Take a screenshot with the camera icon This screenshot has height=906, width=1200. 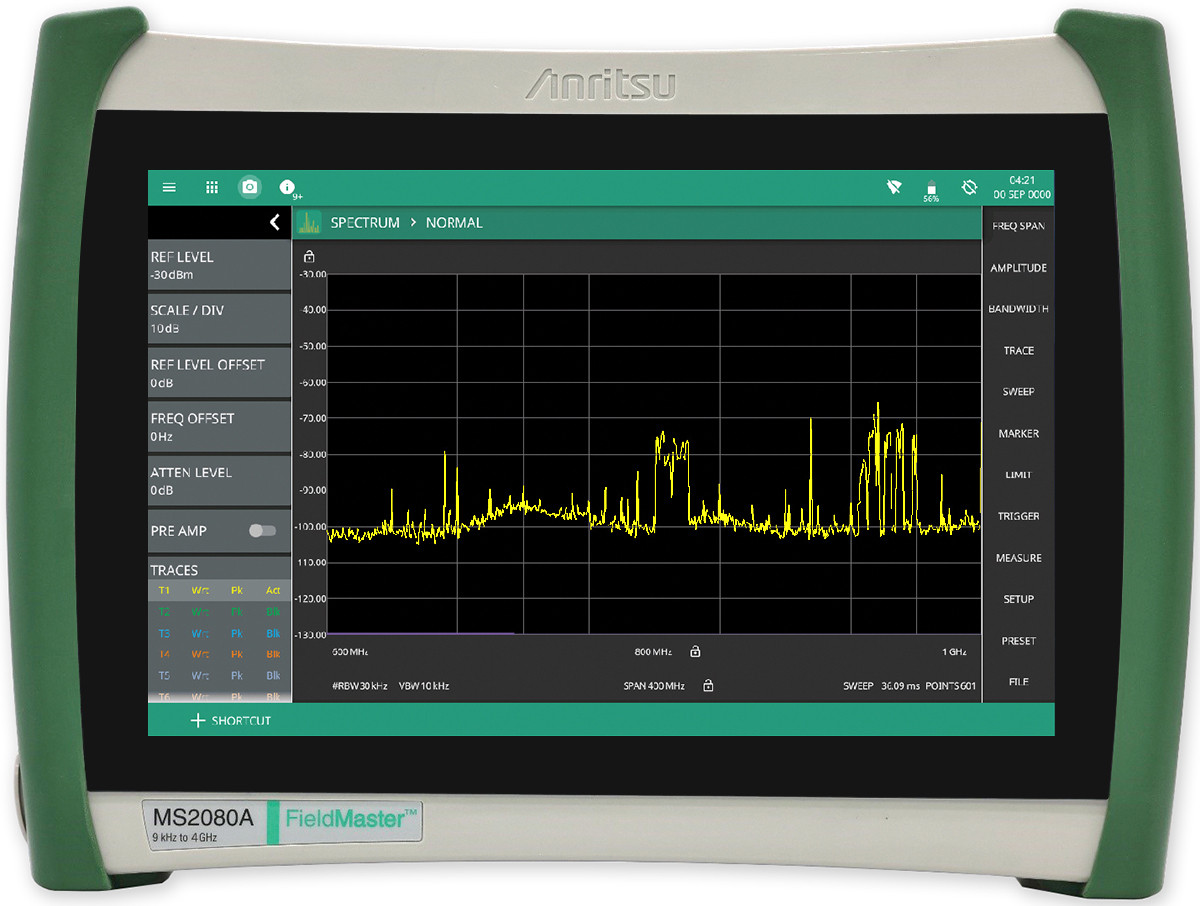coord(249,187)
